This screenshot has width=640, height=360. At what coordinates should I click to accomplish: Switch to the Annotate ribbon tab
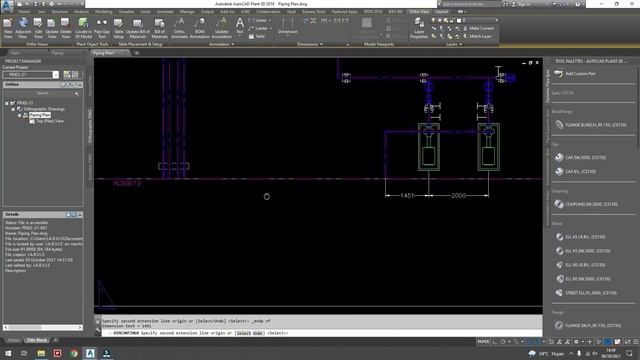click(165, 12)
